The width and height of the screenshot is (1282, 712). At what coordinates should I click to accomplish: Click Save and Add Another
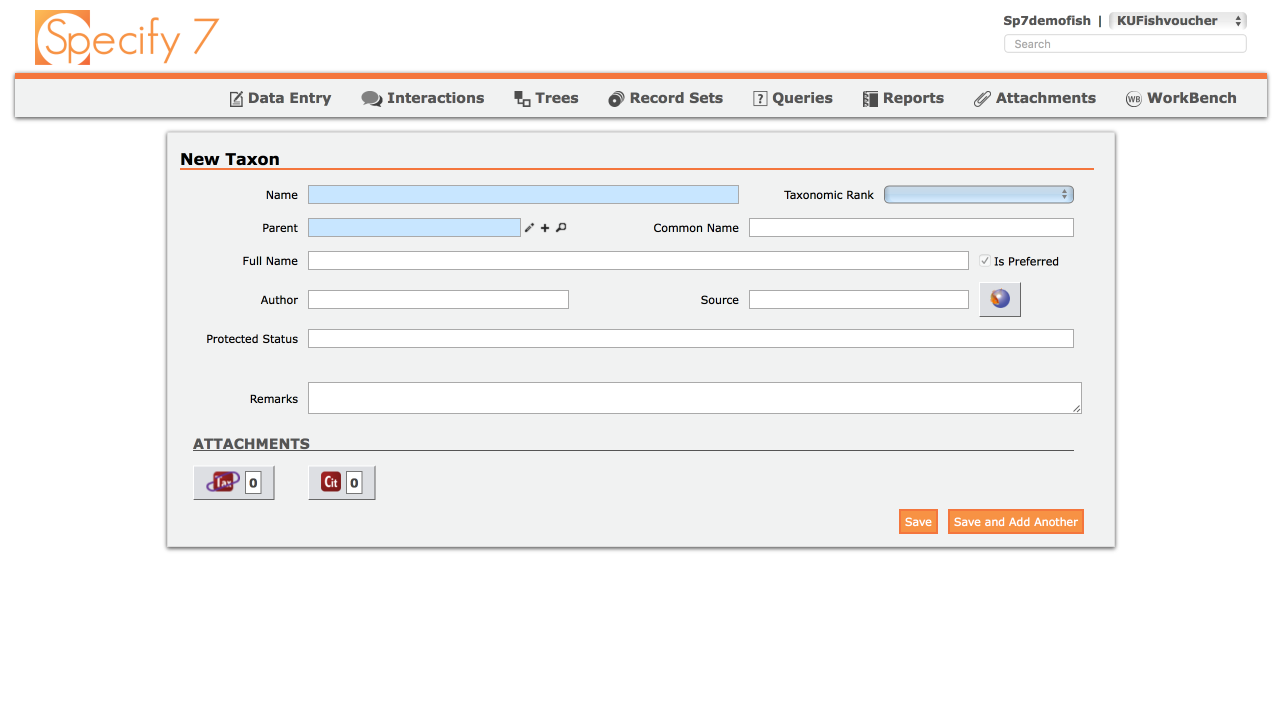(x=1015, y=520)
